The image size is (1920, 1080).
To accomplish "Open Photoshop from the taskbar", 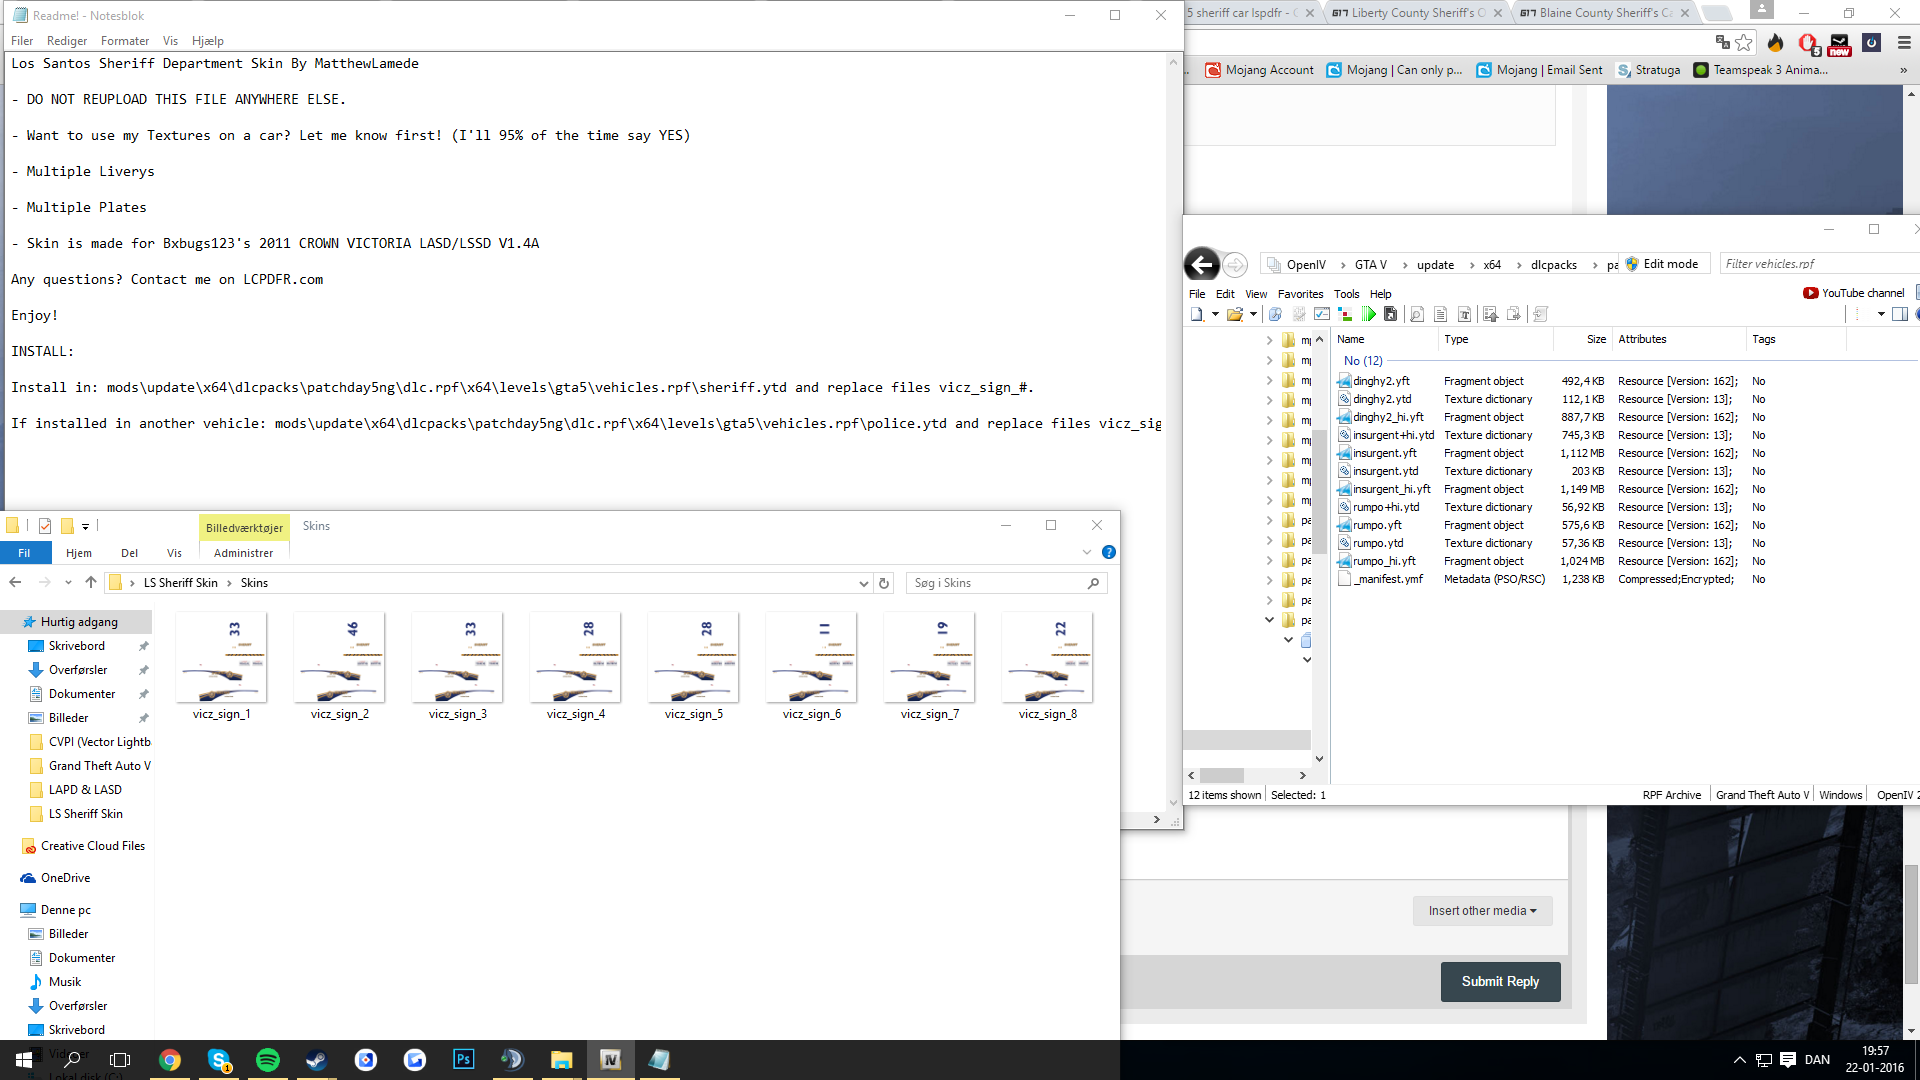I will [x=464, y=1060].
